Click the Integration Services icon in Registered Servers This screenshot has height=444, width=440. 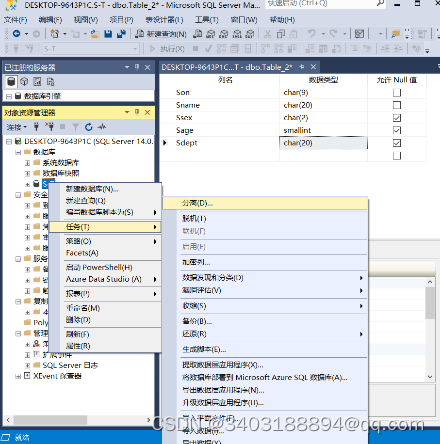tap(50, 82)
